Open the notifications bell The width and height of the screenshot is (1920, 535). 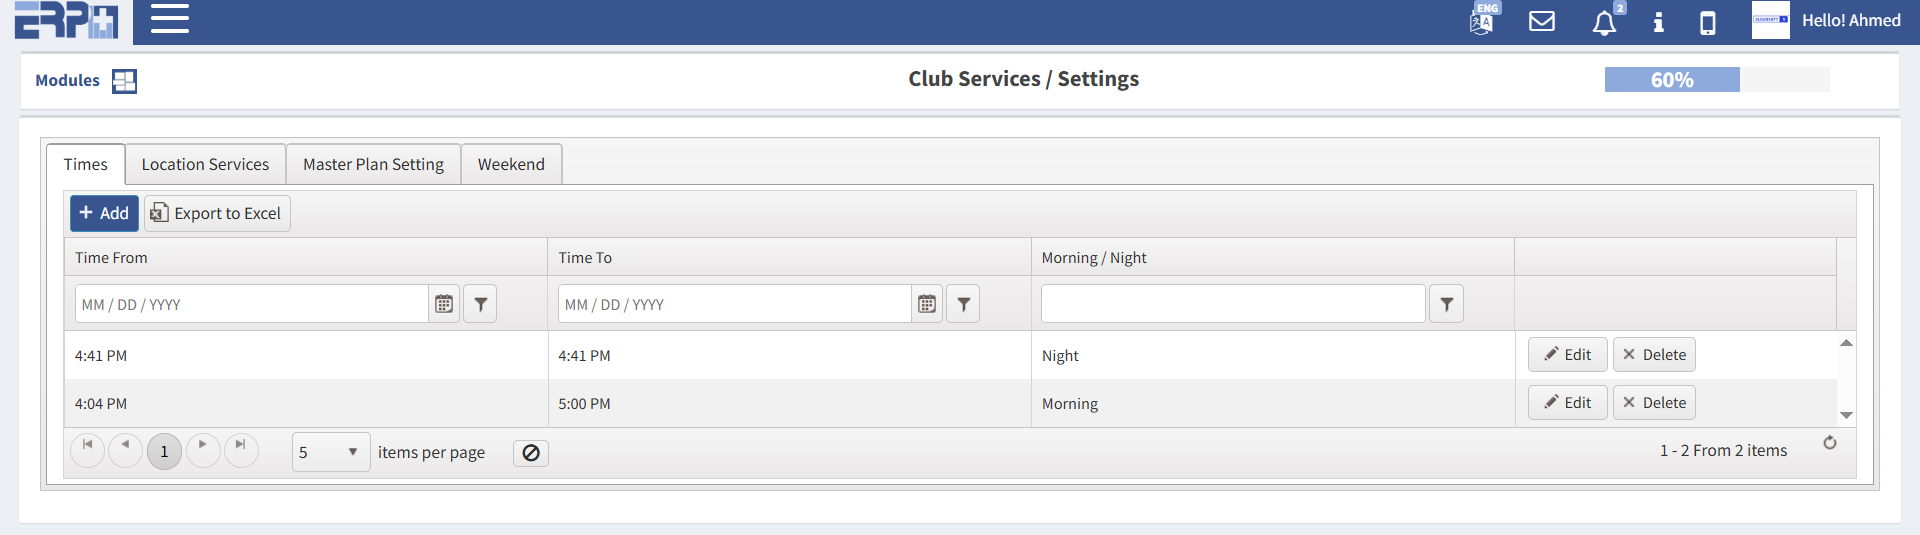(1604, 23)
